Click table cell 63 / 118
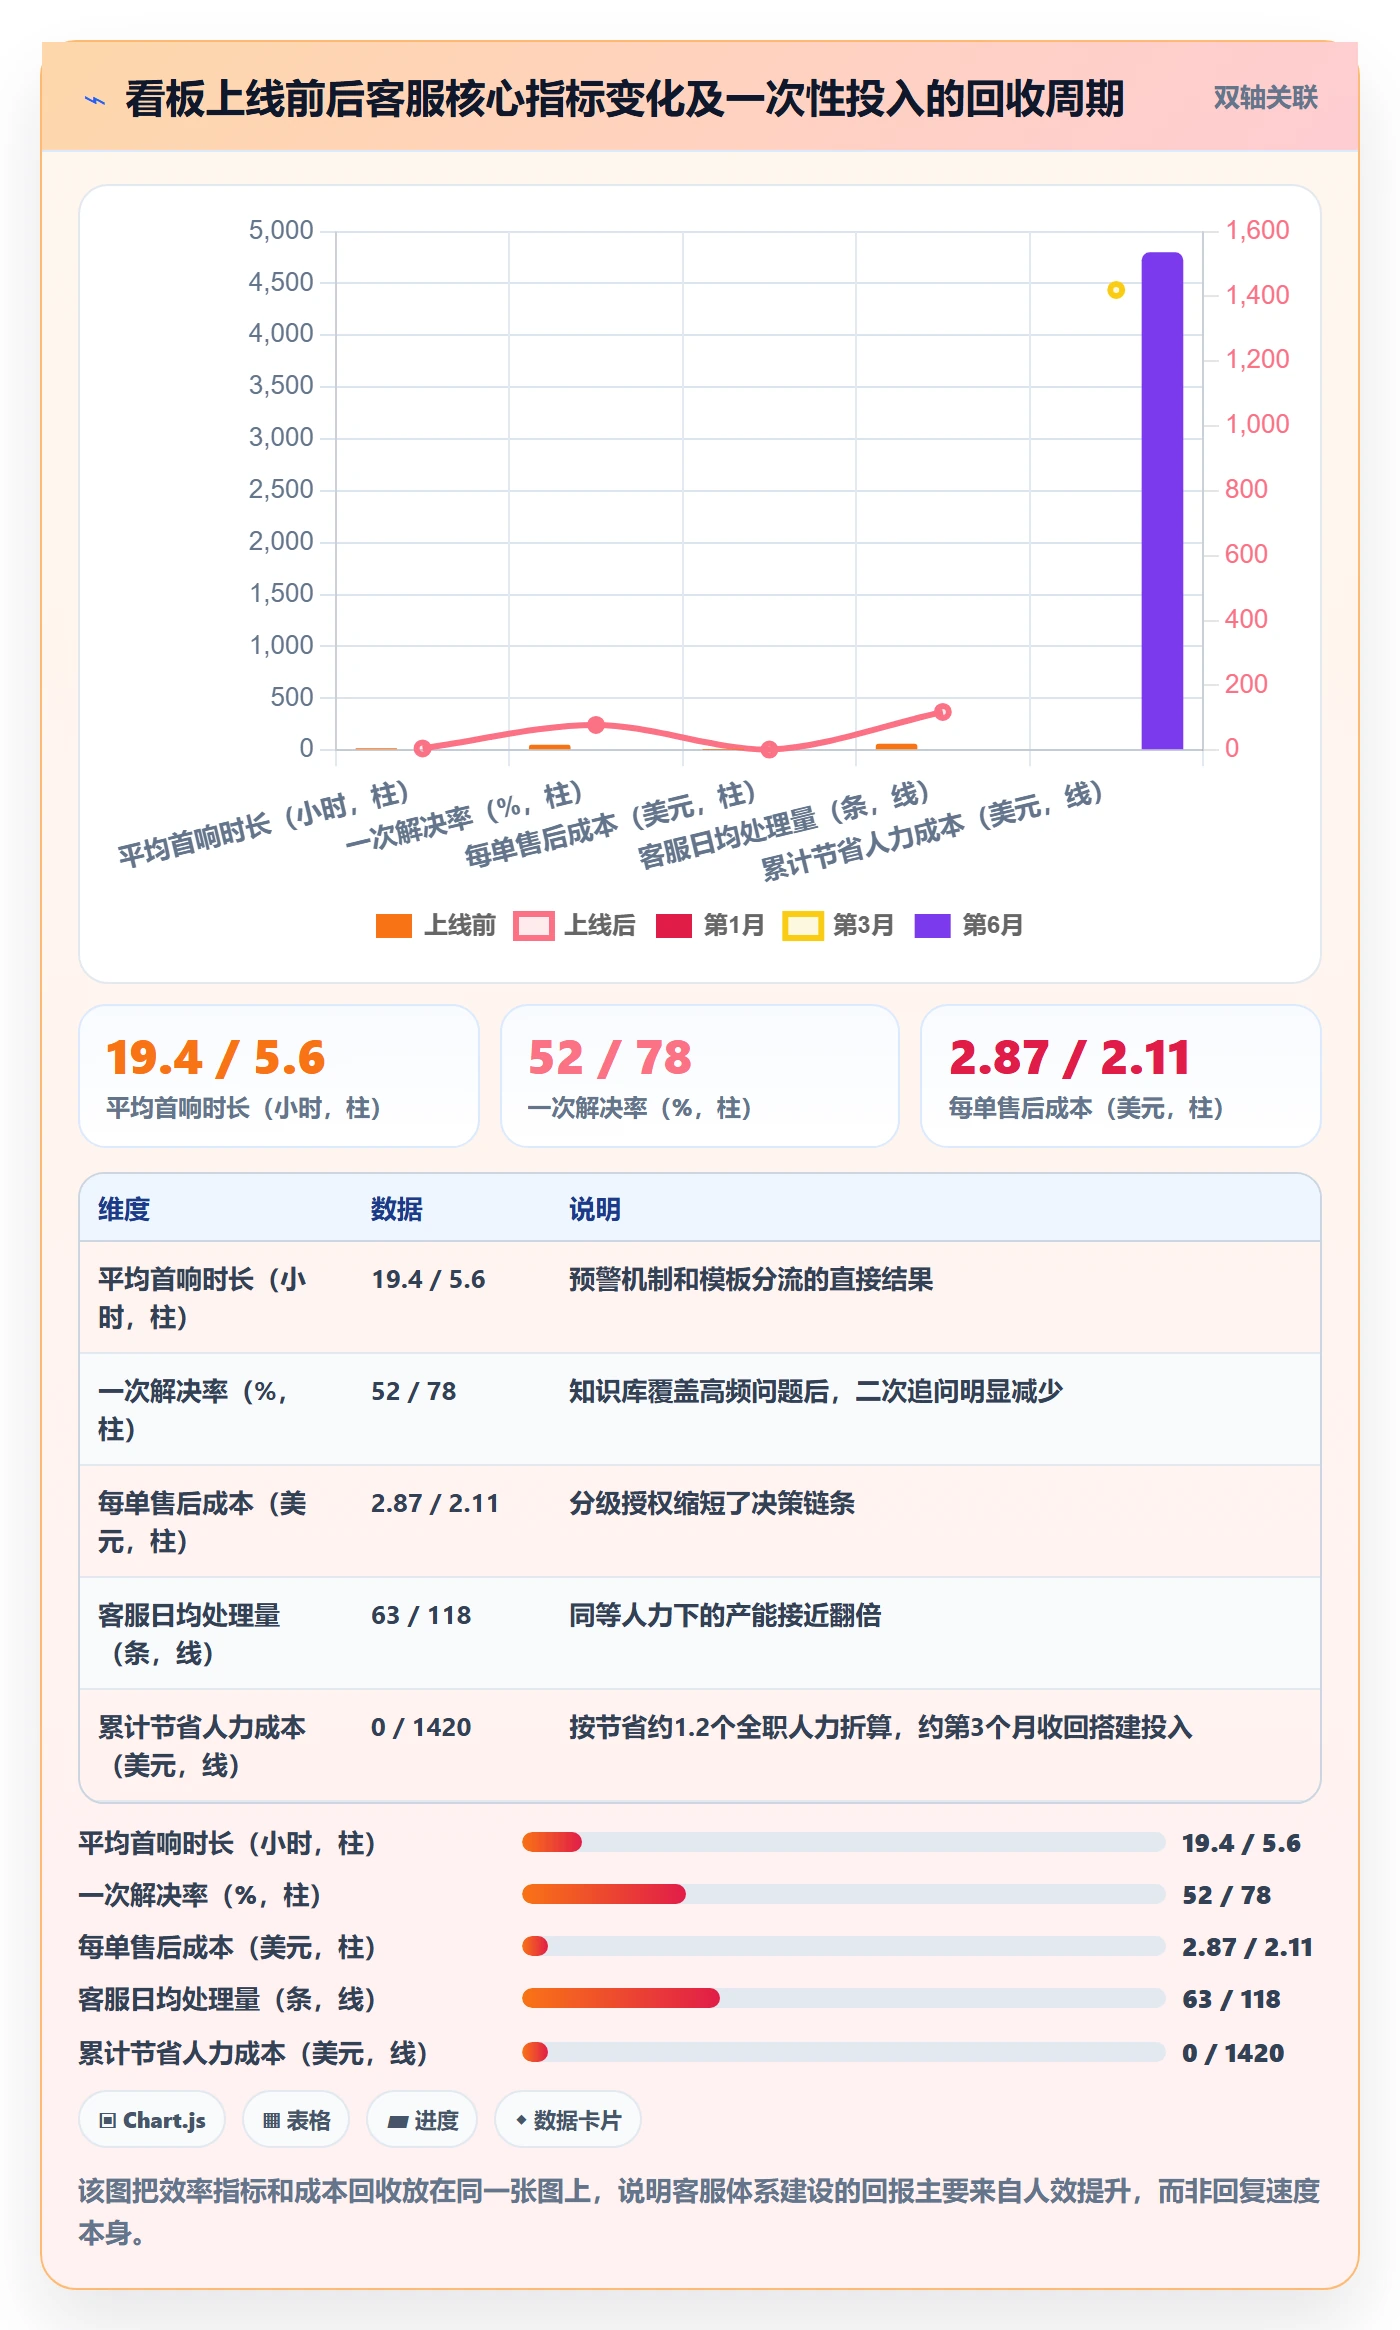Viewport: 1400px width, 2330px height. [x=421, y=1615]
